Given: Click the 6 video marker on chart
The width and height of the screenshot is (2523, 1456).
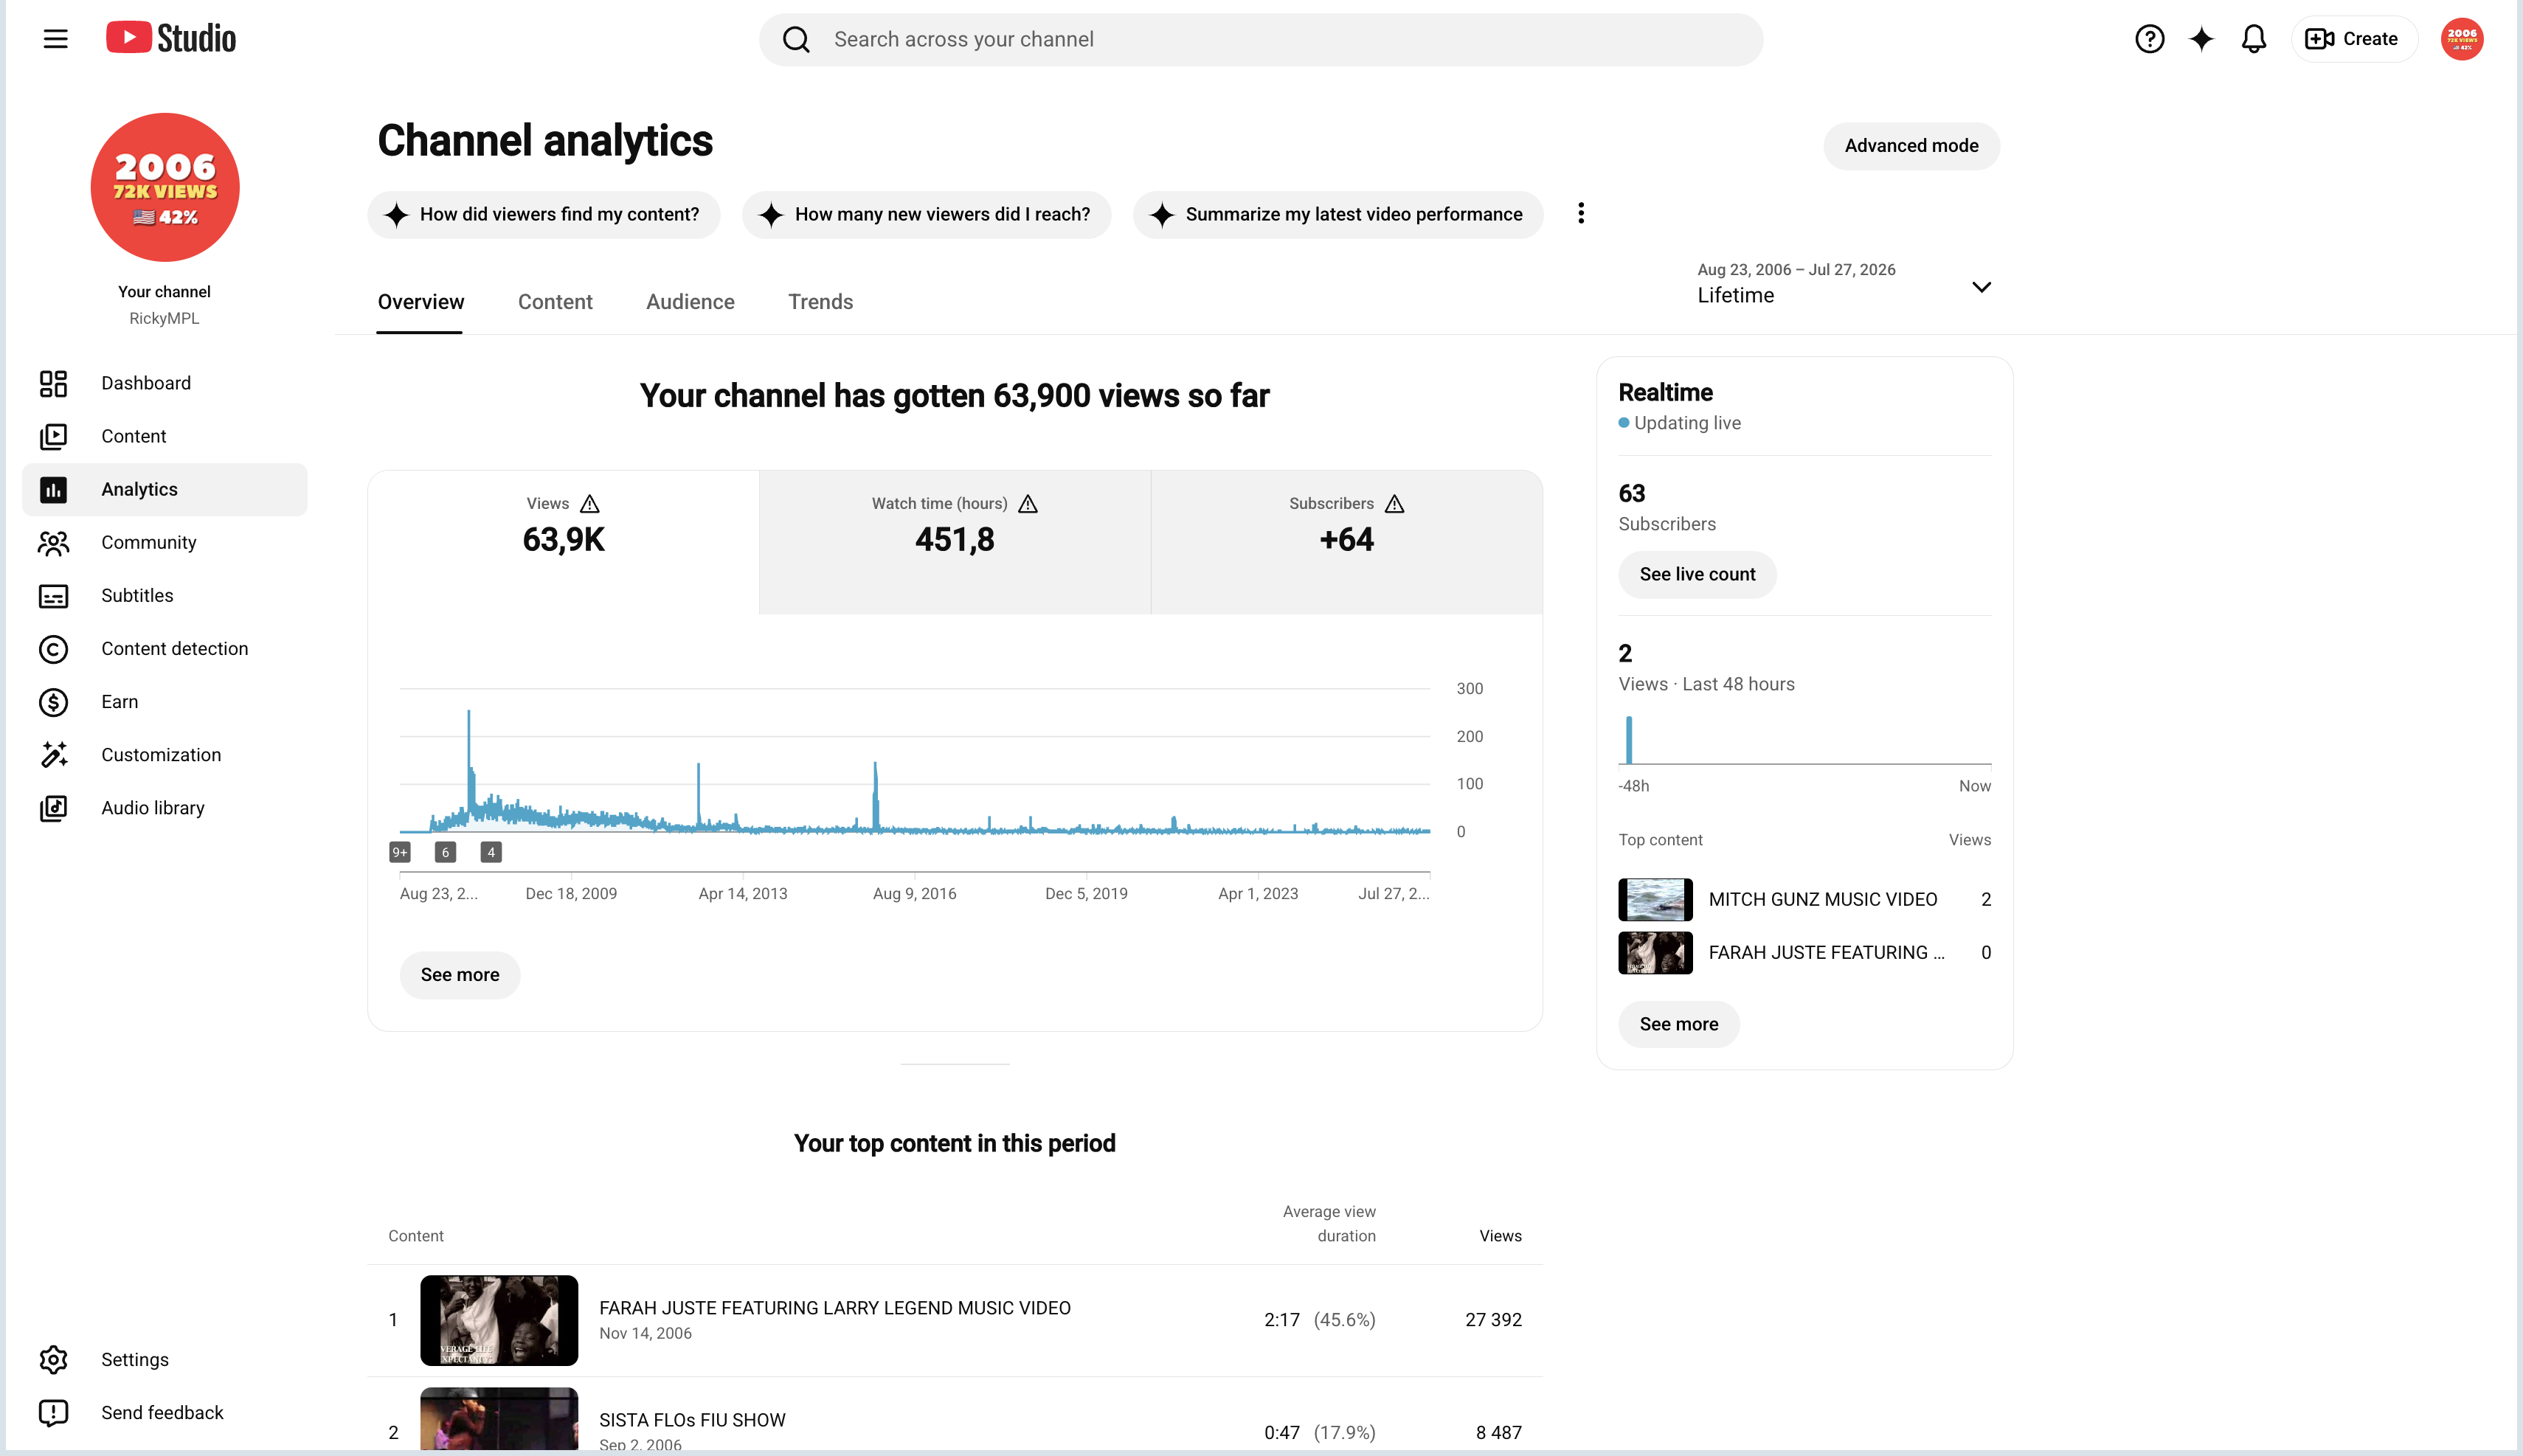Looking at the screenshot, I should pos(446,852).
